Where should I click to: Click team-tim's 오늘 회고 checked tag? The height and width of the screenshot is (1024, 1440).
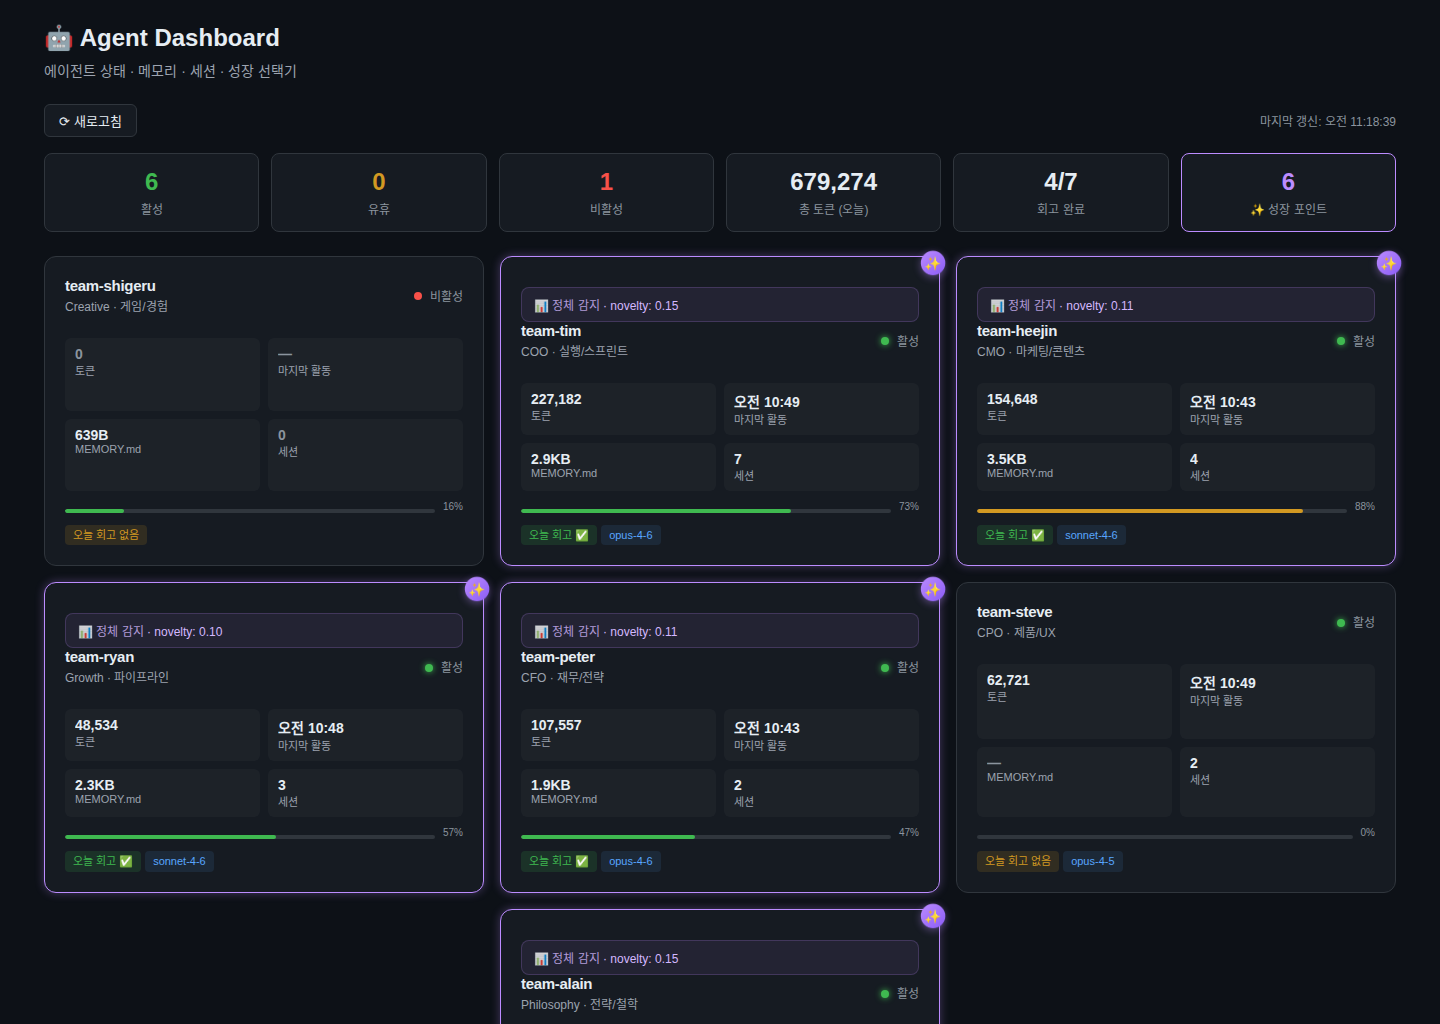[558, 535]
